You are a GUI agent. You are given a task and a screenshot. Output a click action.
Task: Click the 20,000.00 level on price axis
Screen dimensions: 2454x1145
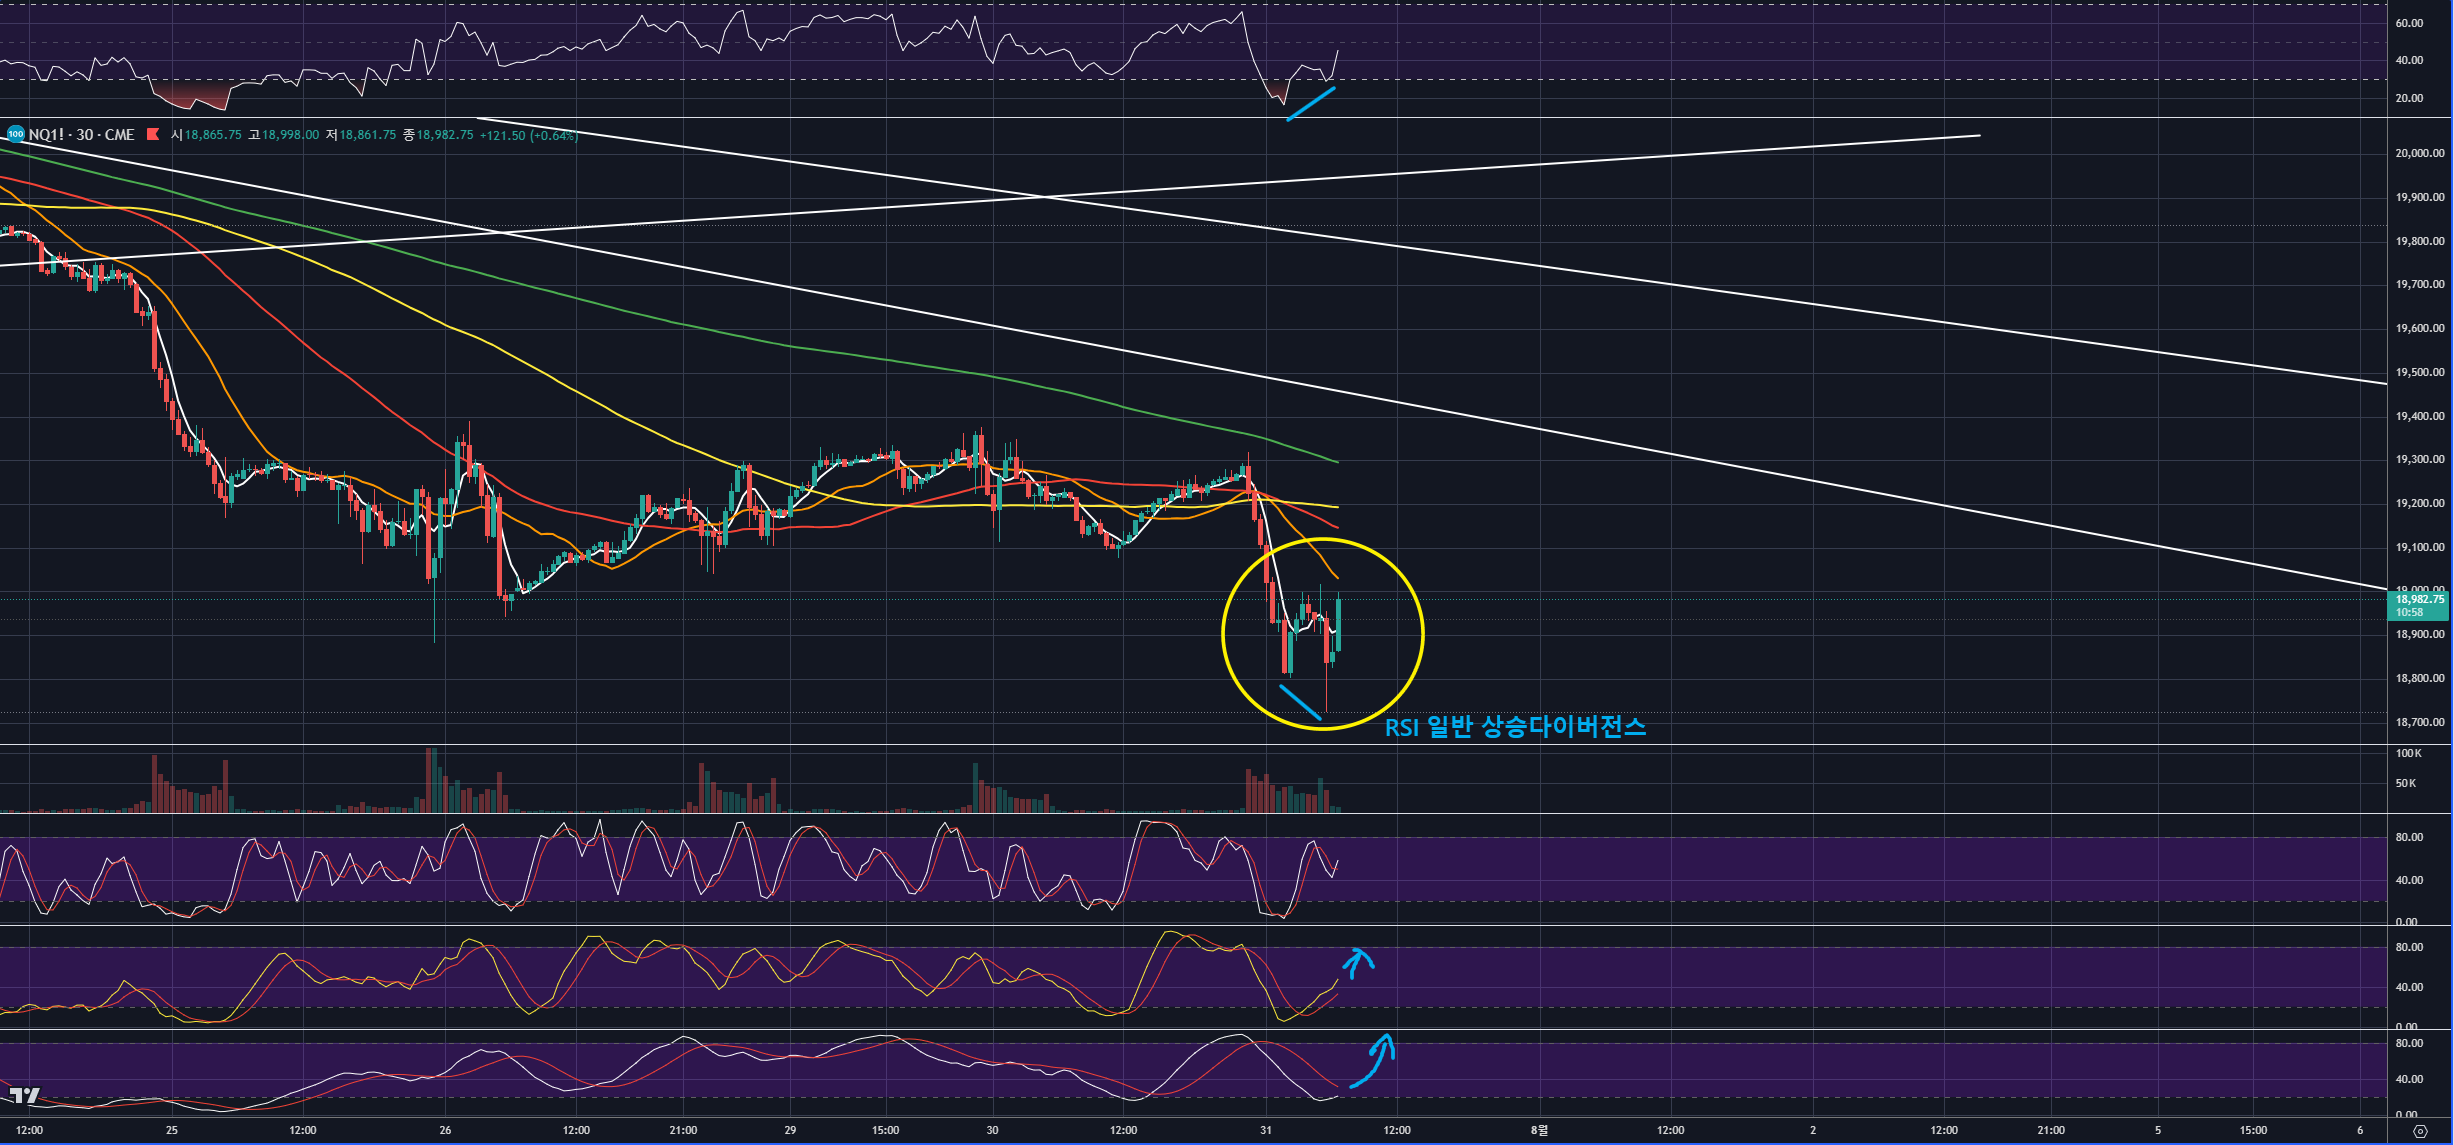point(2419,153)
